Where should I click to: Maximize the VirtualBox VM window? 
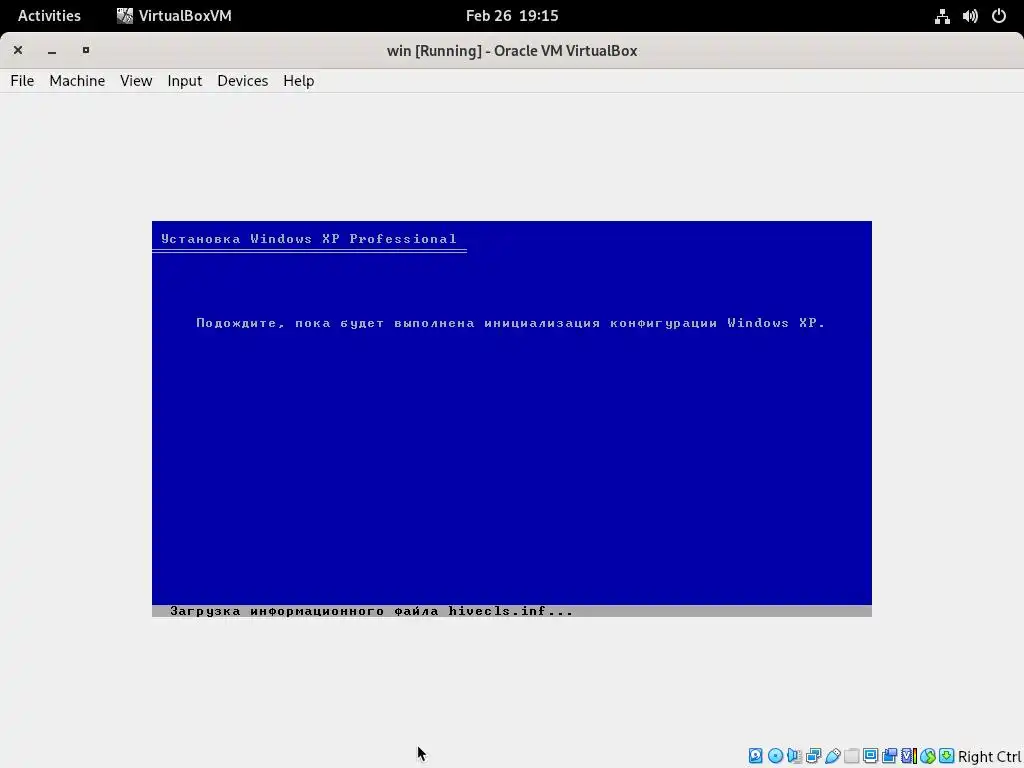pos(86,50)
